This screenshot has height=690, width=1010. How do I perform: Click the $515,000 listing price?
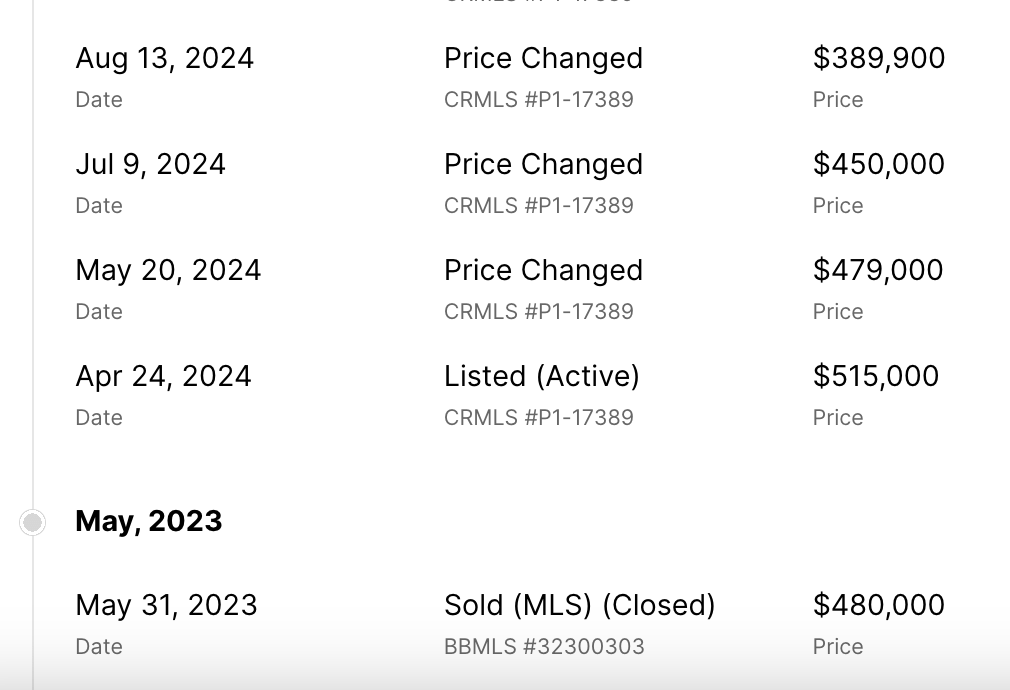coord(876,376)
